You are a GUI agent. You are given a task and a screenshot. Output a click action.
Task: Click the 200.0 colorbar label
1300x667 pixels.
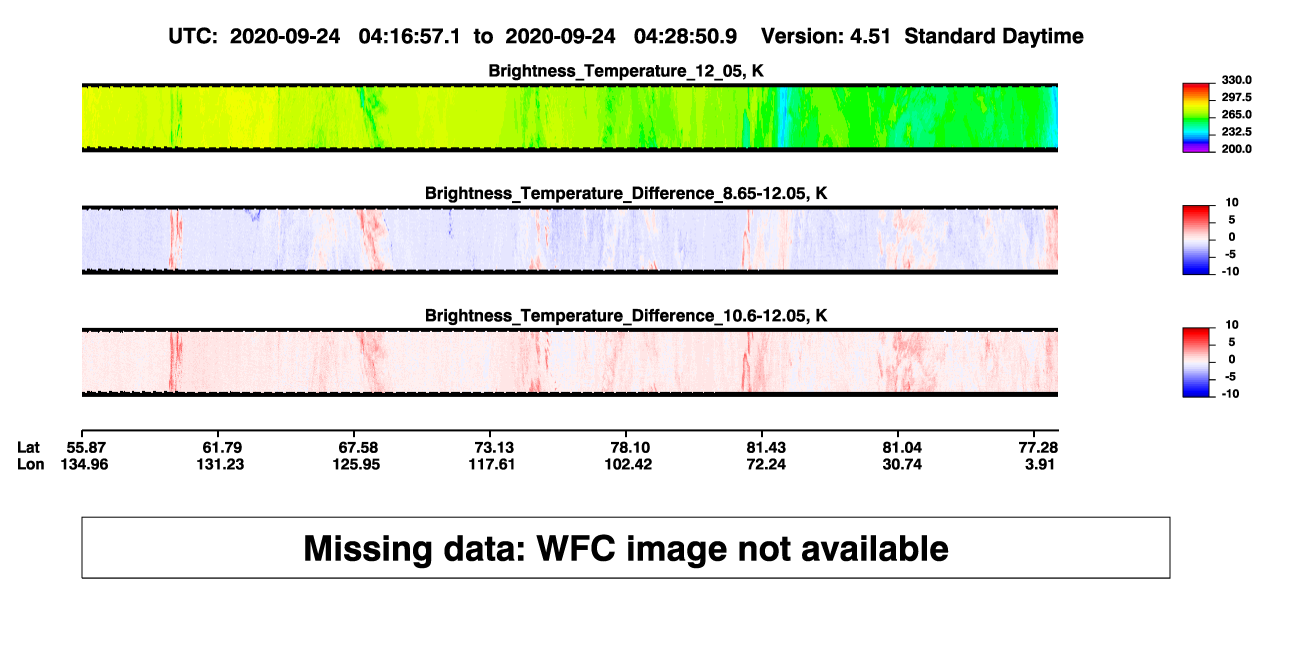pyautogui.click(x=1238, y=148)
